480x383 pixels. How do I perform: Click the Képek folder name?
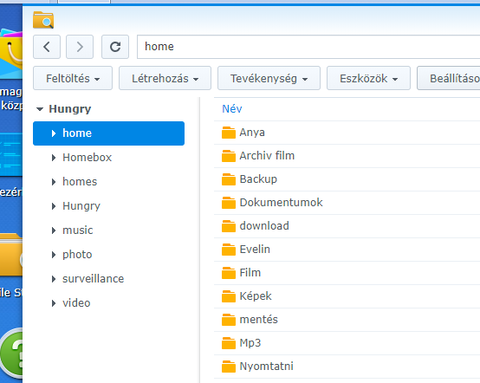pos(256,296)
